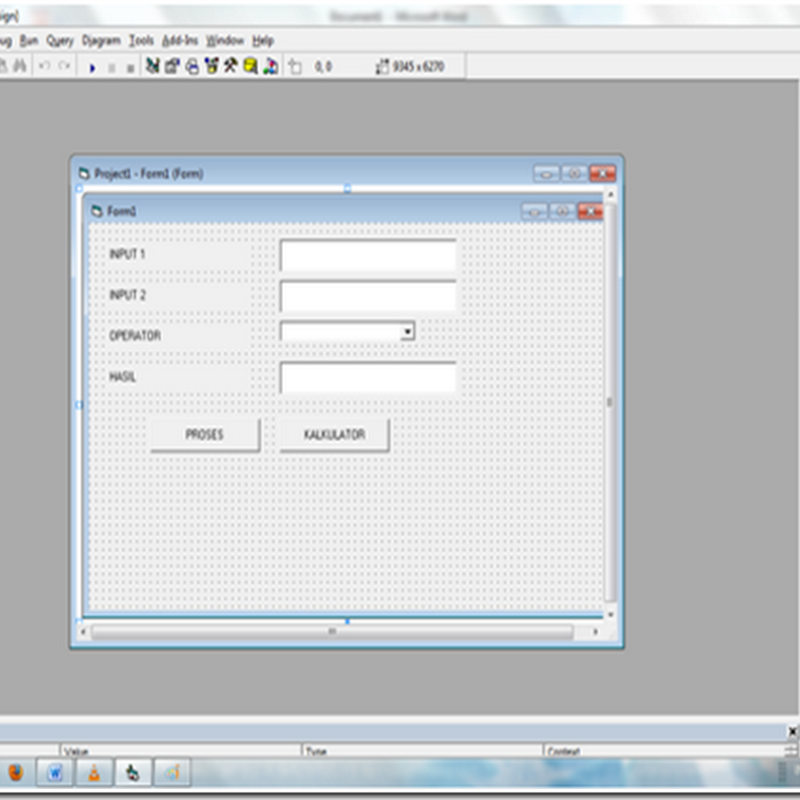Viewport: 800px width, 800px height.
Task: Open the Data View Window icon
Action: tap(249, 67)
